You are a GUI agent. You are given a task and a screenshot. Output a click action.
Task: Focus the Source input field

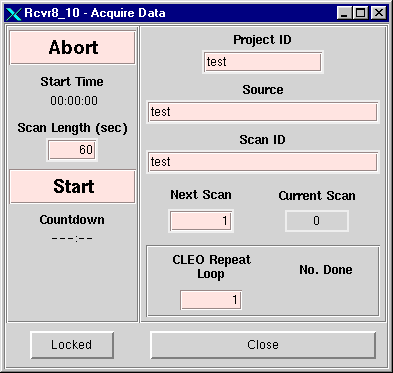[x=263, y=112]
